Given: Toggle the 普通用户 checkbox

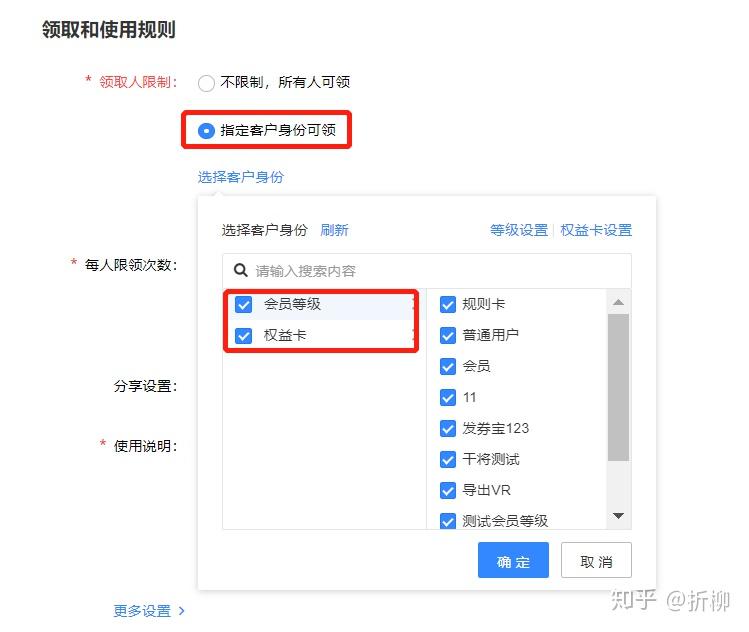Looking at the screenshot, I should pos(448,335).
